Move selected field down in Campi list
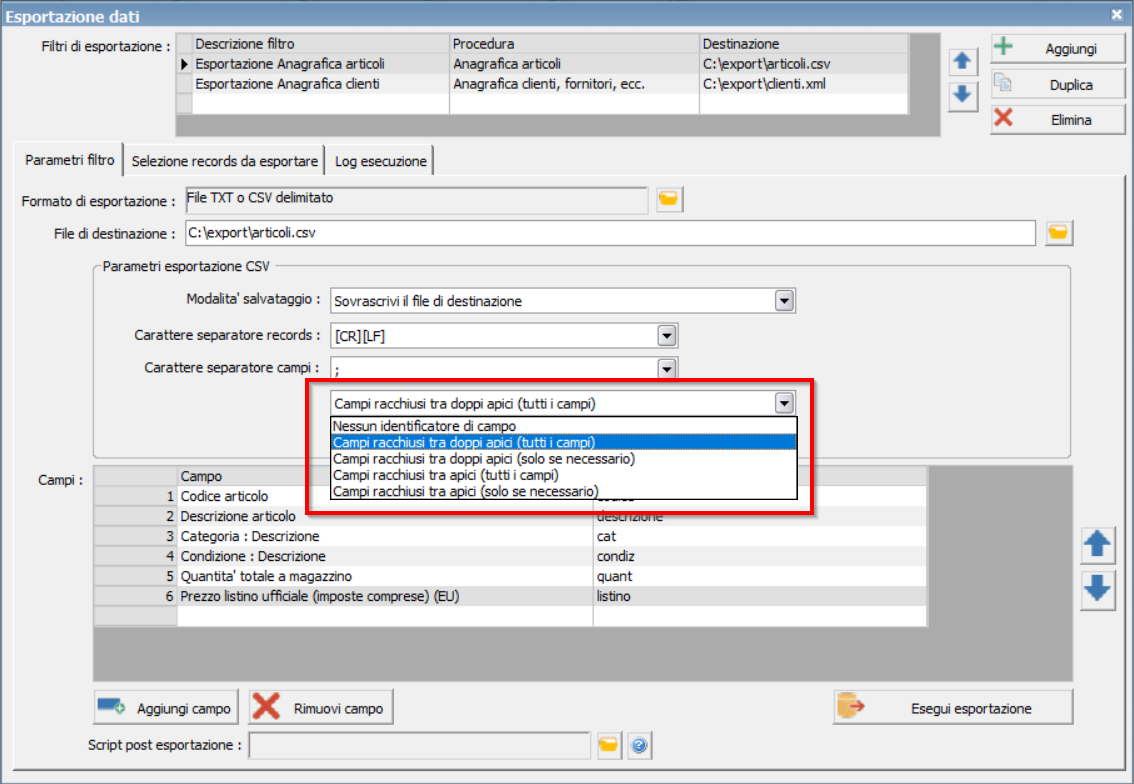Screen dimensions: 1134x784 (1097, 589)
